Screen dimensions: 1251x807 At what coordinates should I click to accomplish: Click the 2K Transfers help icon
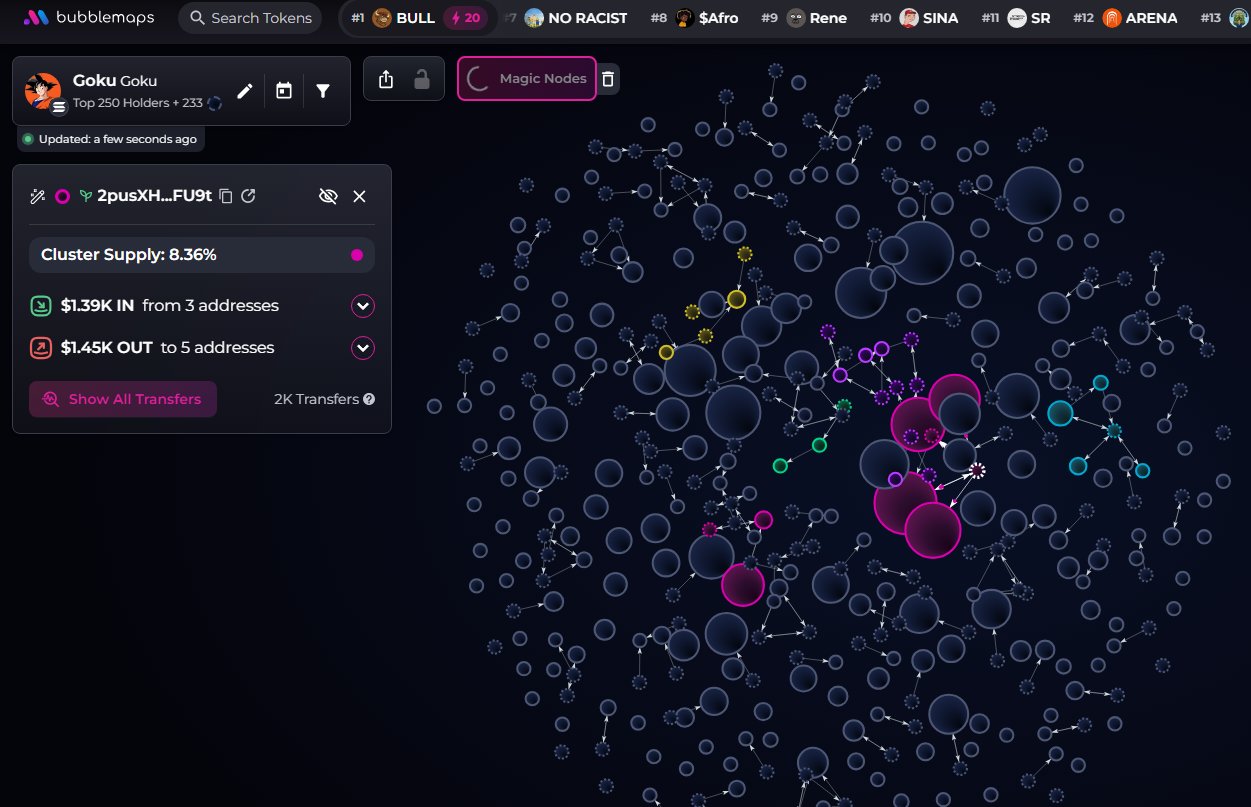(369, 399)
